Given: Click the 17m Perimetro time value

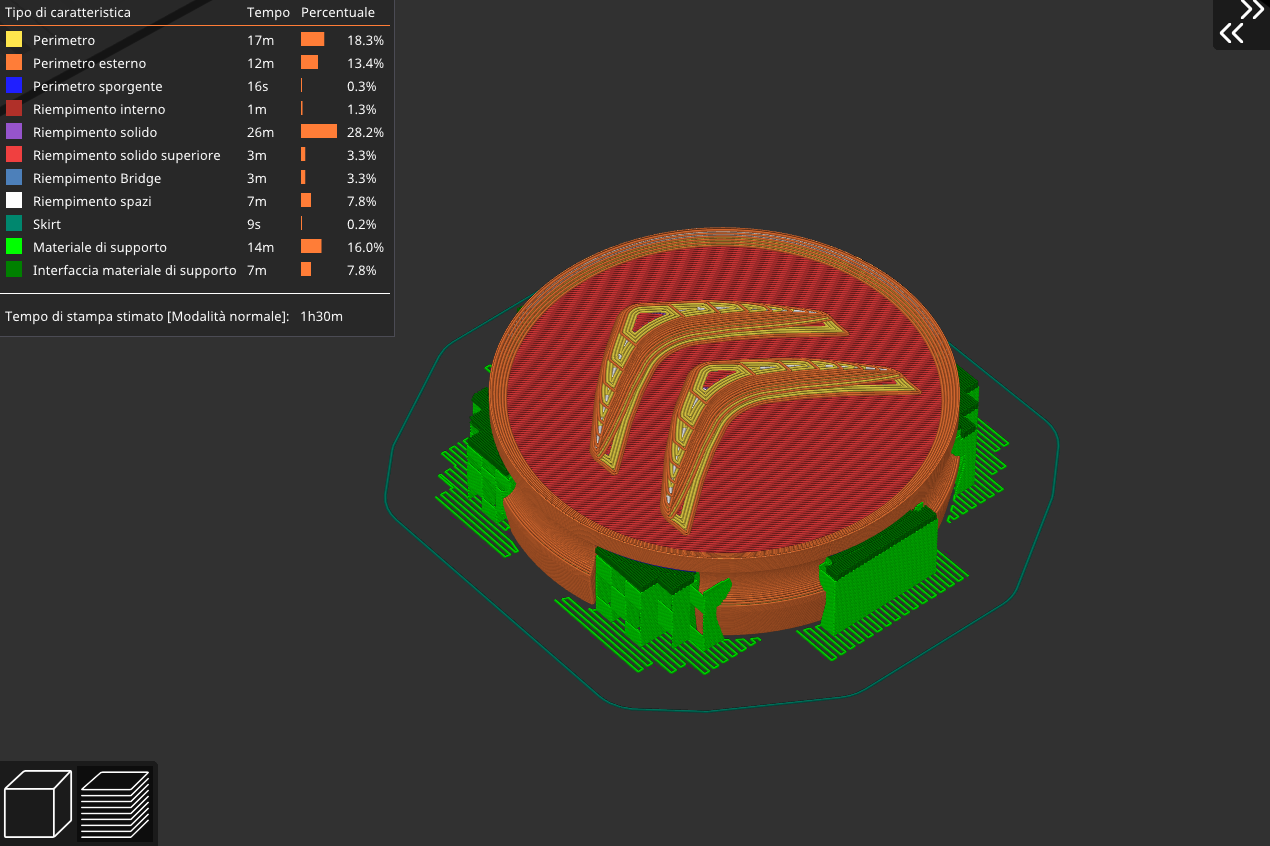Looking at the screenshot, I should [x=260, y=40].
